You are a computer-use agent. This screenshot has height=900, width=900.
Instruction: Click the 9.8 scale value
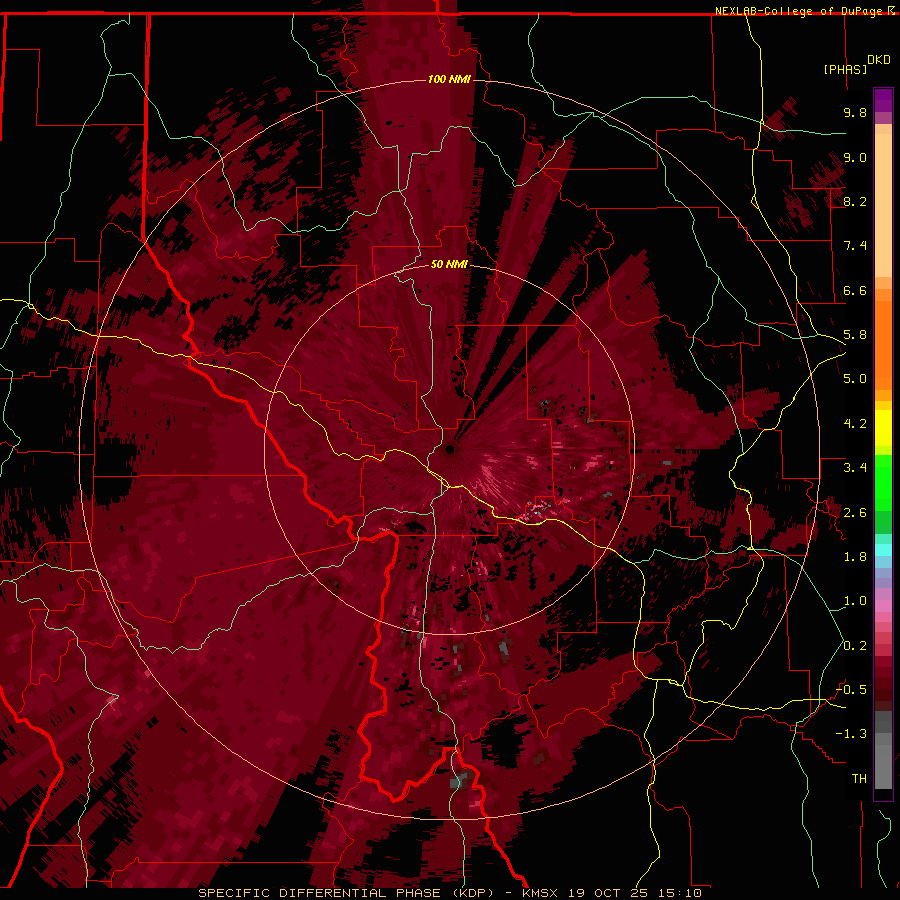pos(855,112)
